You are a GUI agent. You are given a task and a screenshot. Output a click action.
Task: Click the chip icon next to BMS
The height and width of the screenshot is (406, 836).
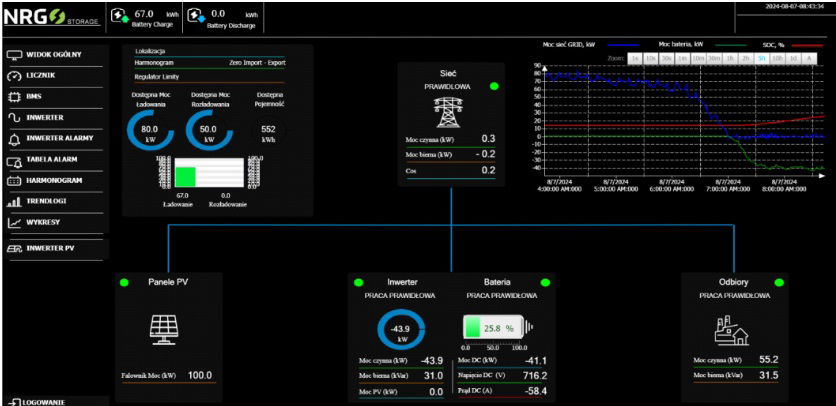(14, 97)
